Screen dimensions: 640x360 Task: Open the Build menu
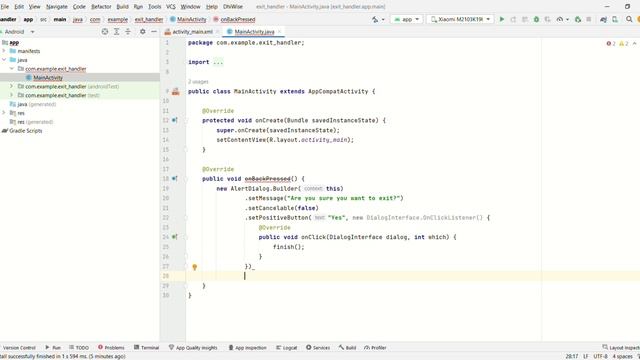click(122, 7)
